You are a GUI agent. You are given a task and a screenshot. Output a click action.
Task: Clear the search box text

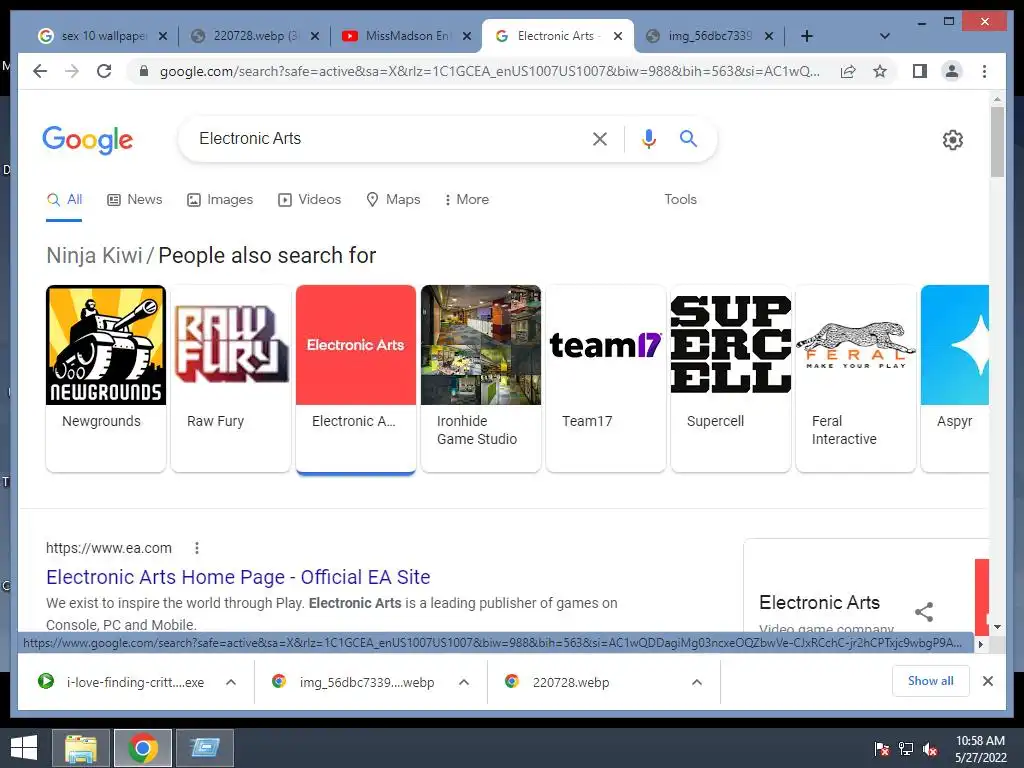(600, 138)
